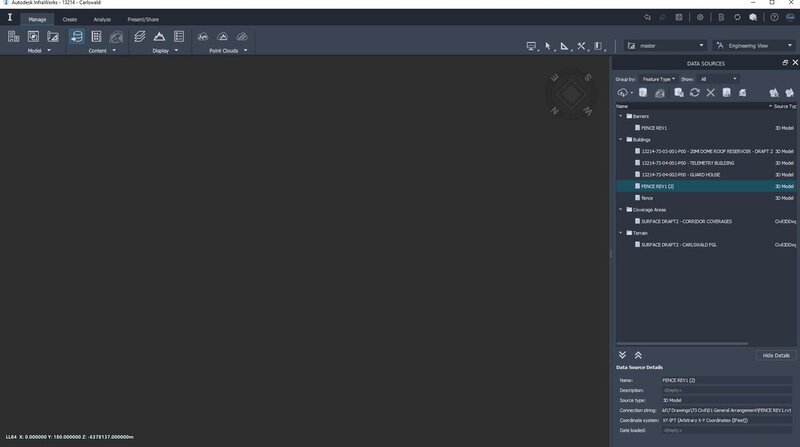Expand the Model group dropdown arrow
The image size is (800, 447).
[x=49, y=51]
